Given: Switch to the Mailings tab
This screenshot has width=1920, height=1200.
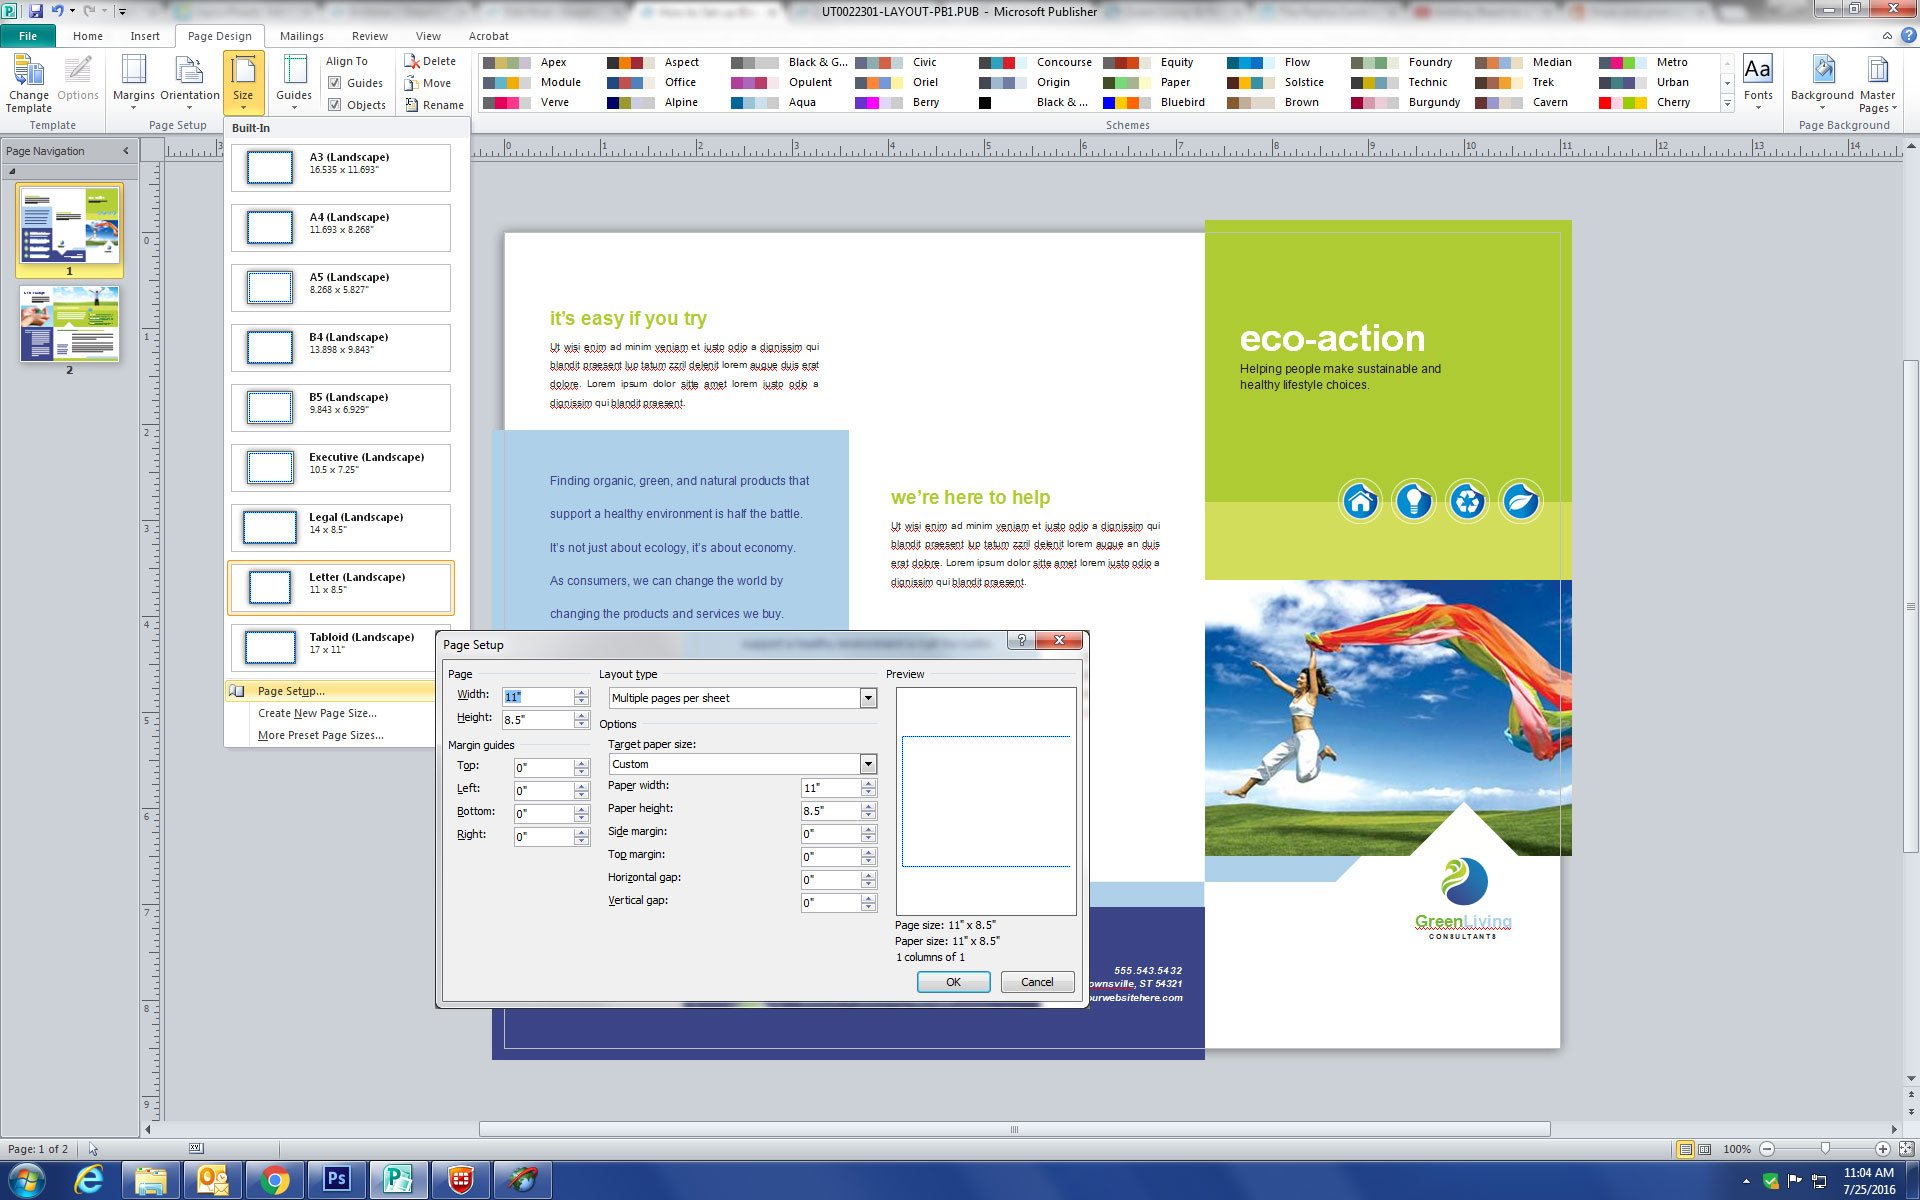Looking at the screenshot, I should pyautogui.click(x=301, y=36).
